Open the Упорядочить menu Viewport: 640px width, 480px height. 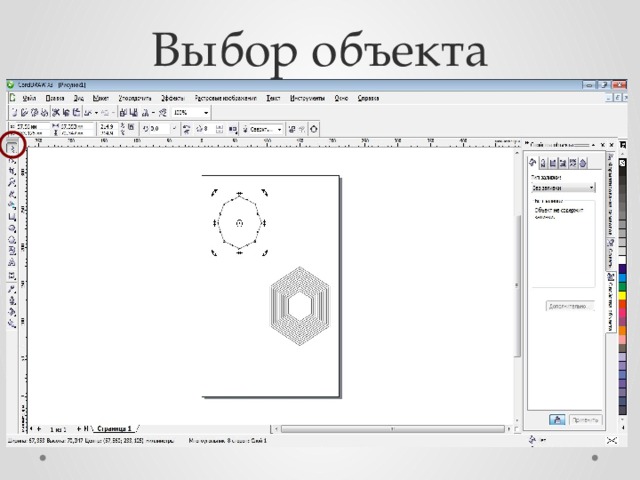pyautogui.click(x=135, y=98)
